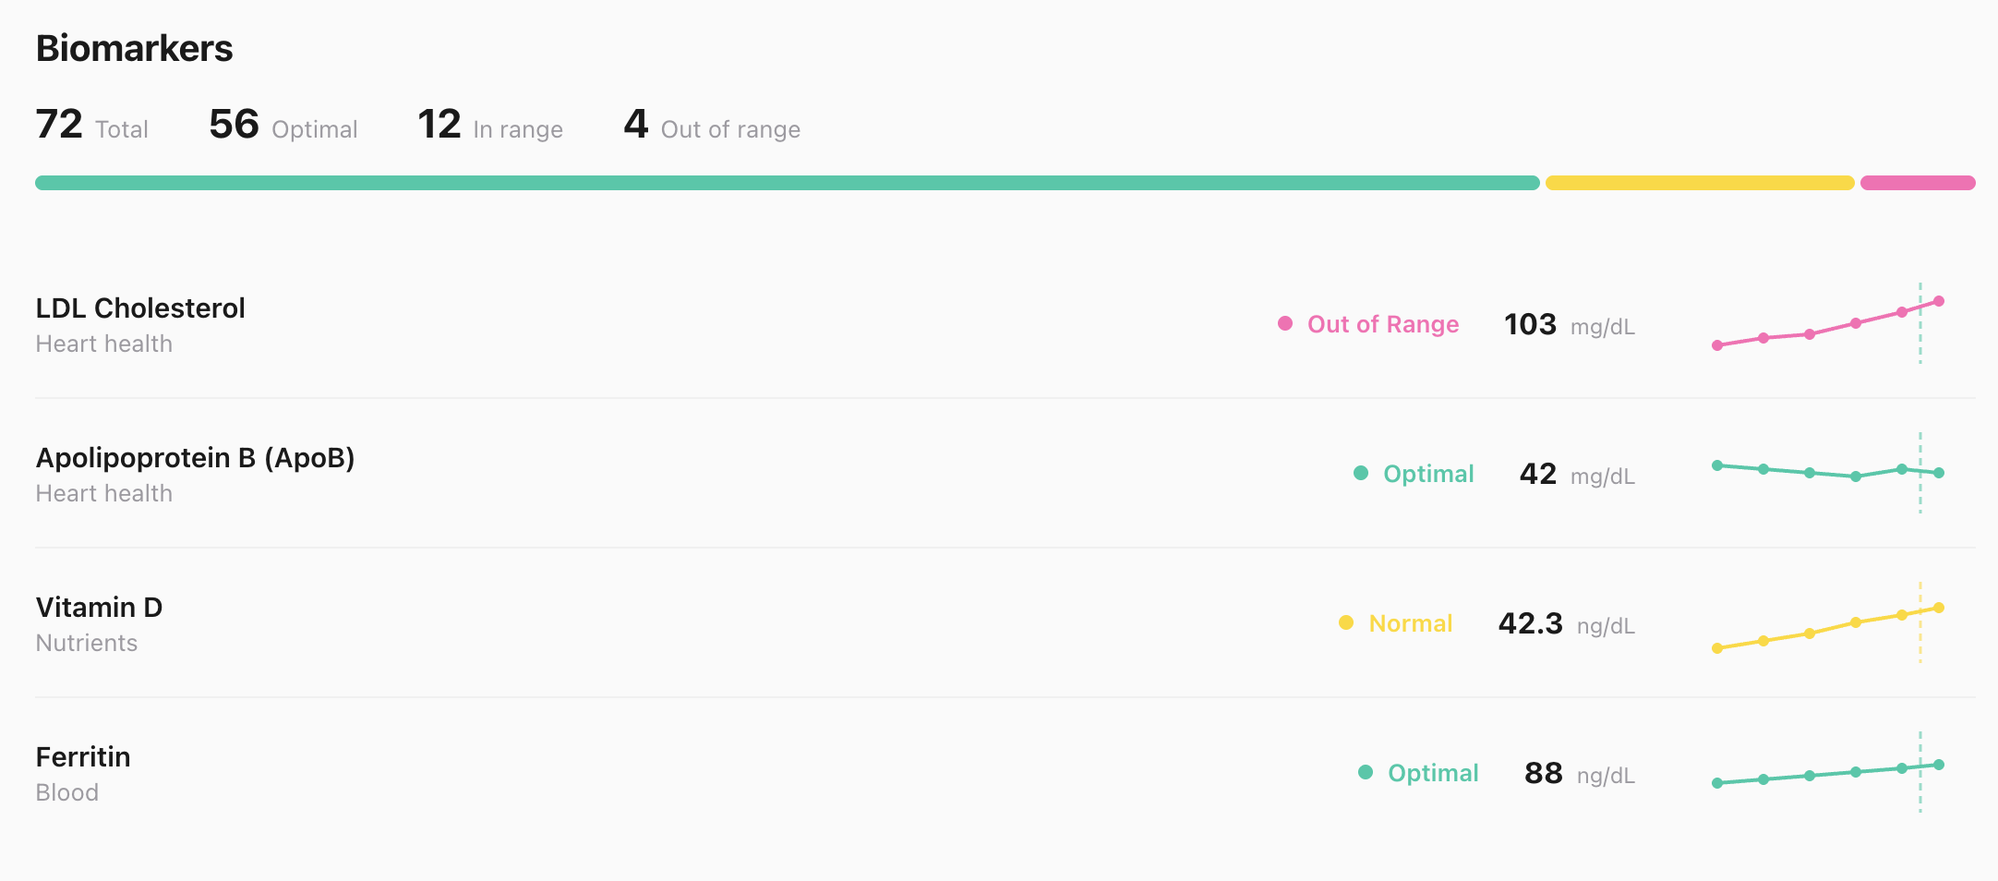Click the last data point on LDL sparkline

pos(1939,301)
